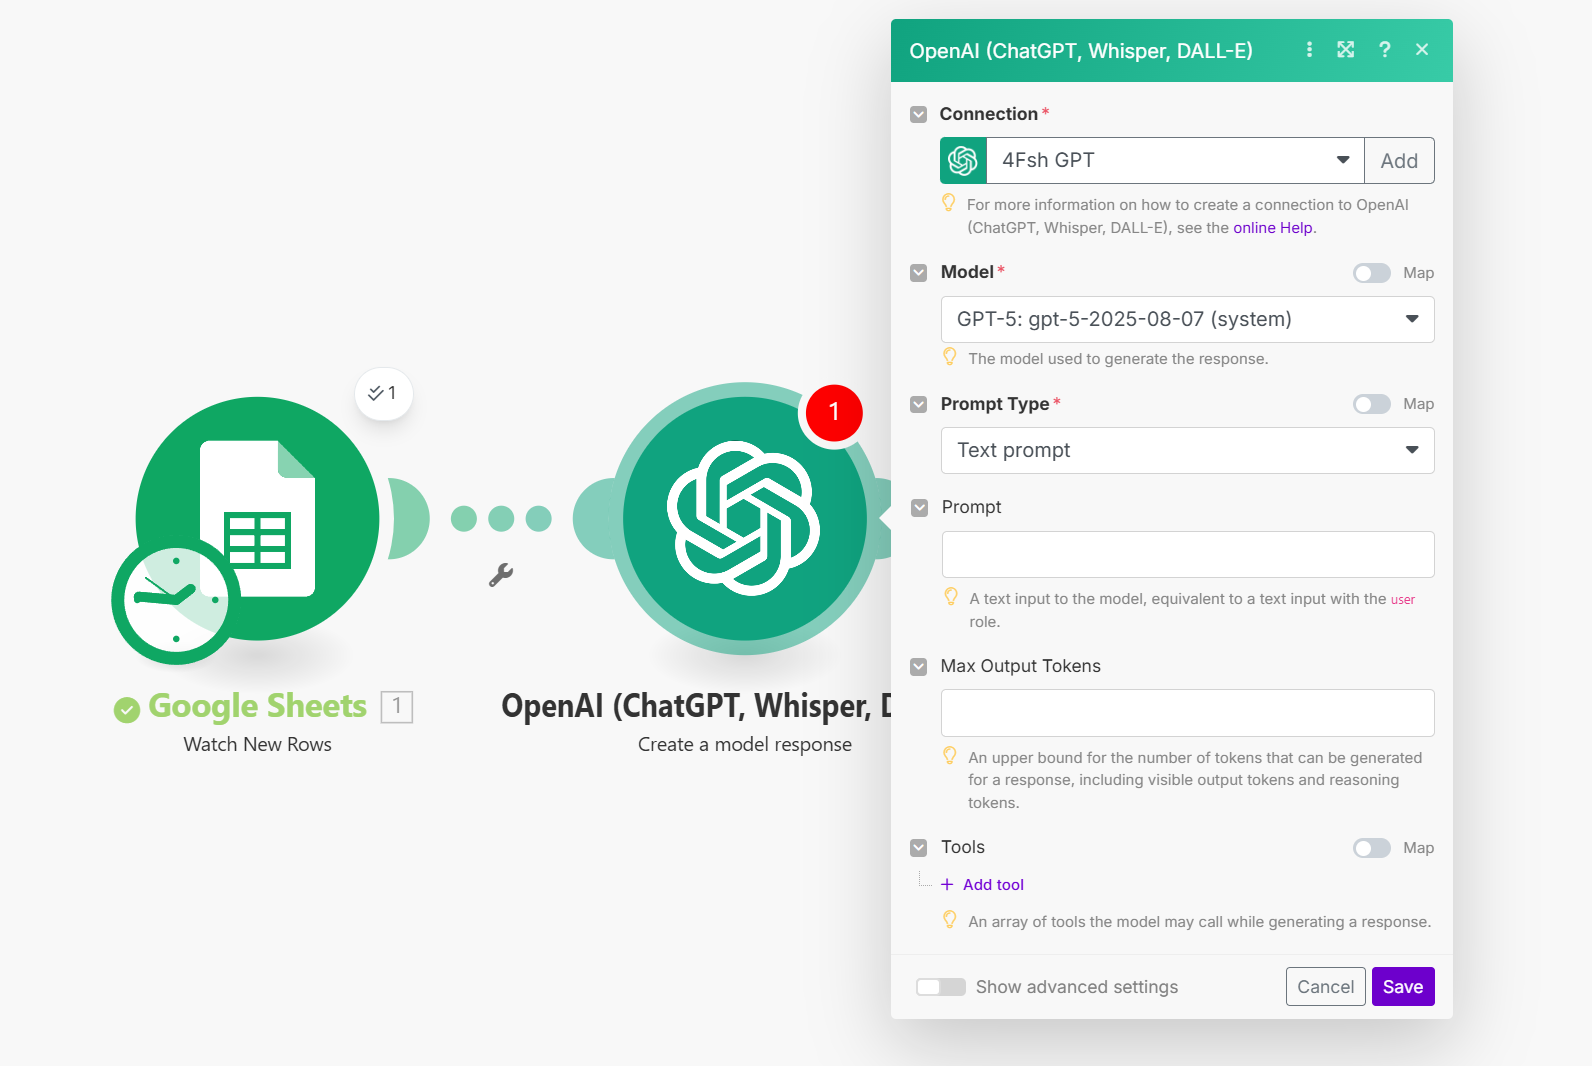Toggle the Prompt Type Map switch
Viewport: 1592px width, 1066px height.
pos(1372,404)
